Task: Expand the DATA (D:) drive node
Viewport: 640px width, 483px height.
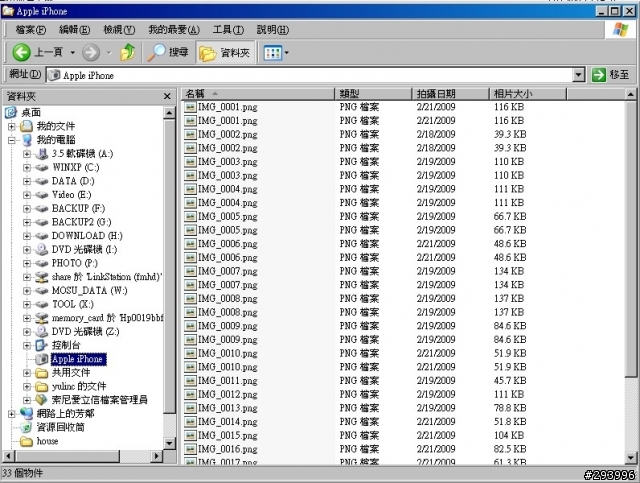Action: tap(27, 181)
